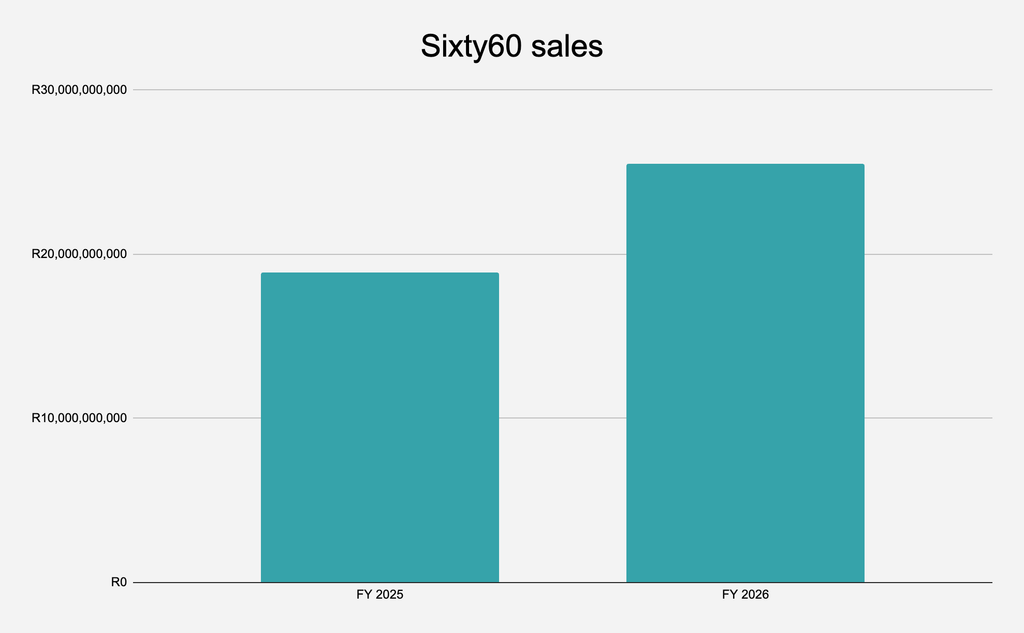Screen dimensions: 1024x633
Task: Click the R10,000,000,000 axis label
Action: (79, 417)
